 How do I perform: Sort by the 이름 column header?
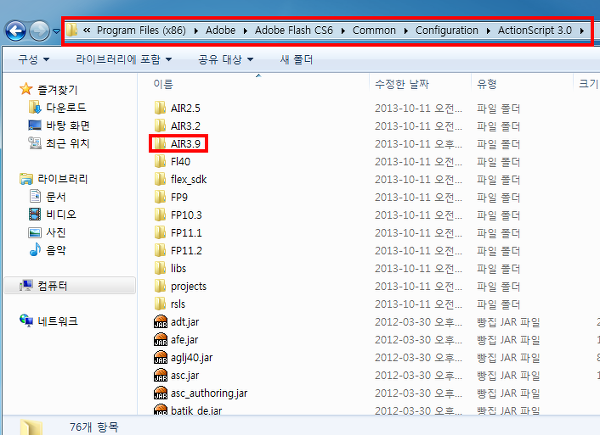163,84
